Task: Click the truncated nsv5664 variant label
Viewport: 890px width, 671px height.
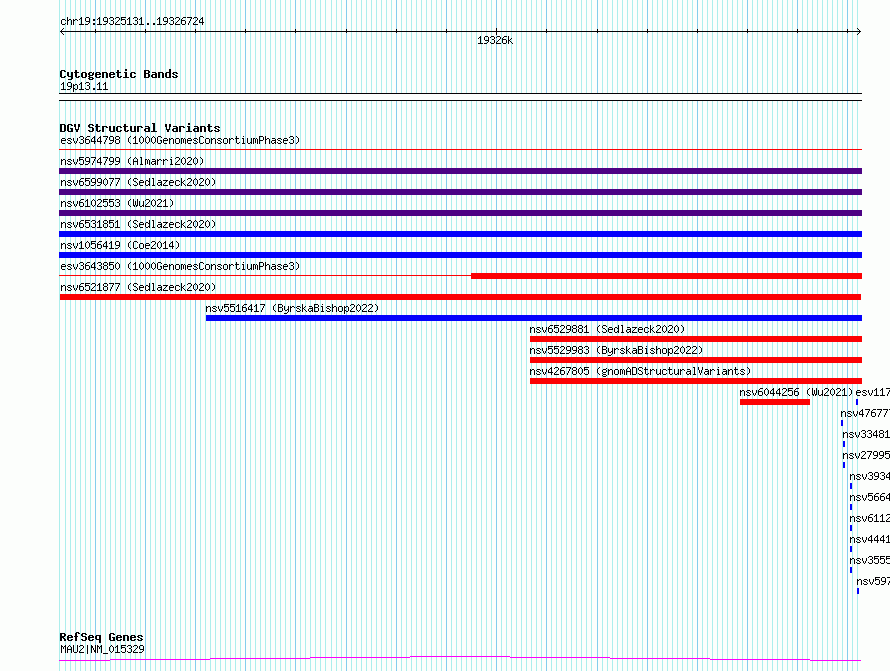Action: (870, 497)
